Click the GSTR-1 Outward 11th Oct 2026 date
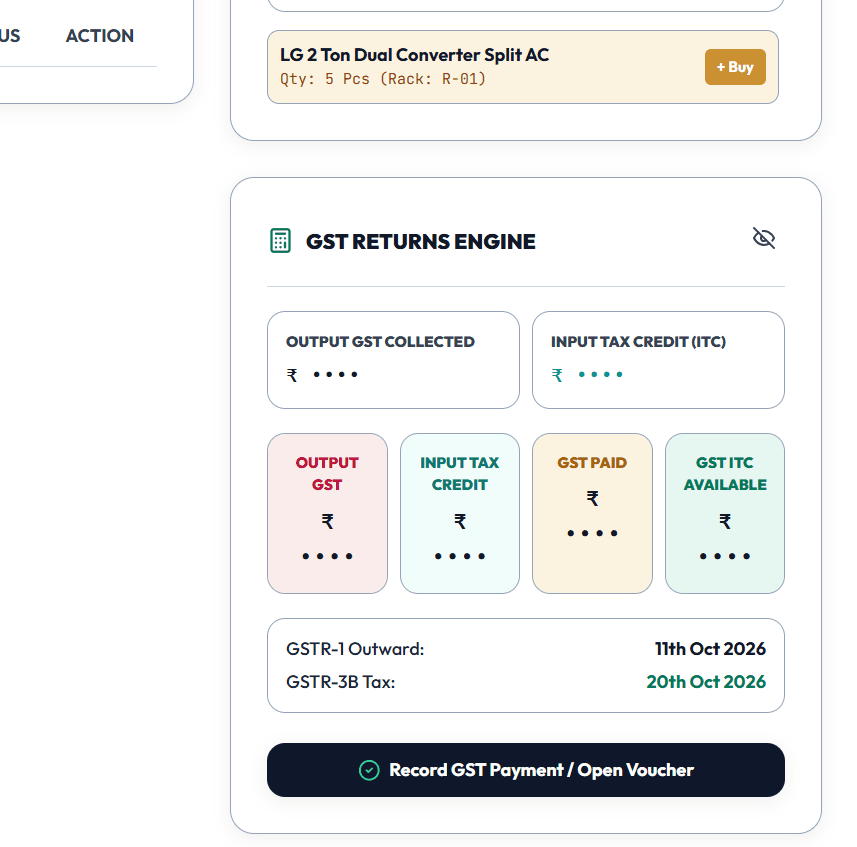 [x=710, y=649]
